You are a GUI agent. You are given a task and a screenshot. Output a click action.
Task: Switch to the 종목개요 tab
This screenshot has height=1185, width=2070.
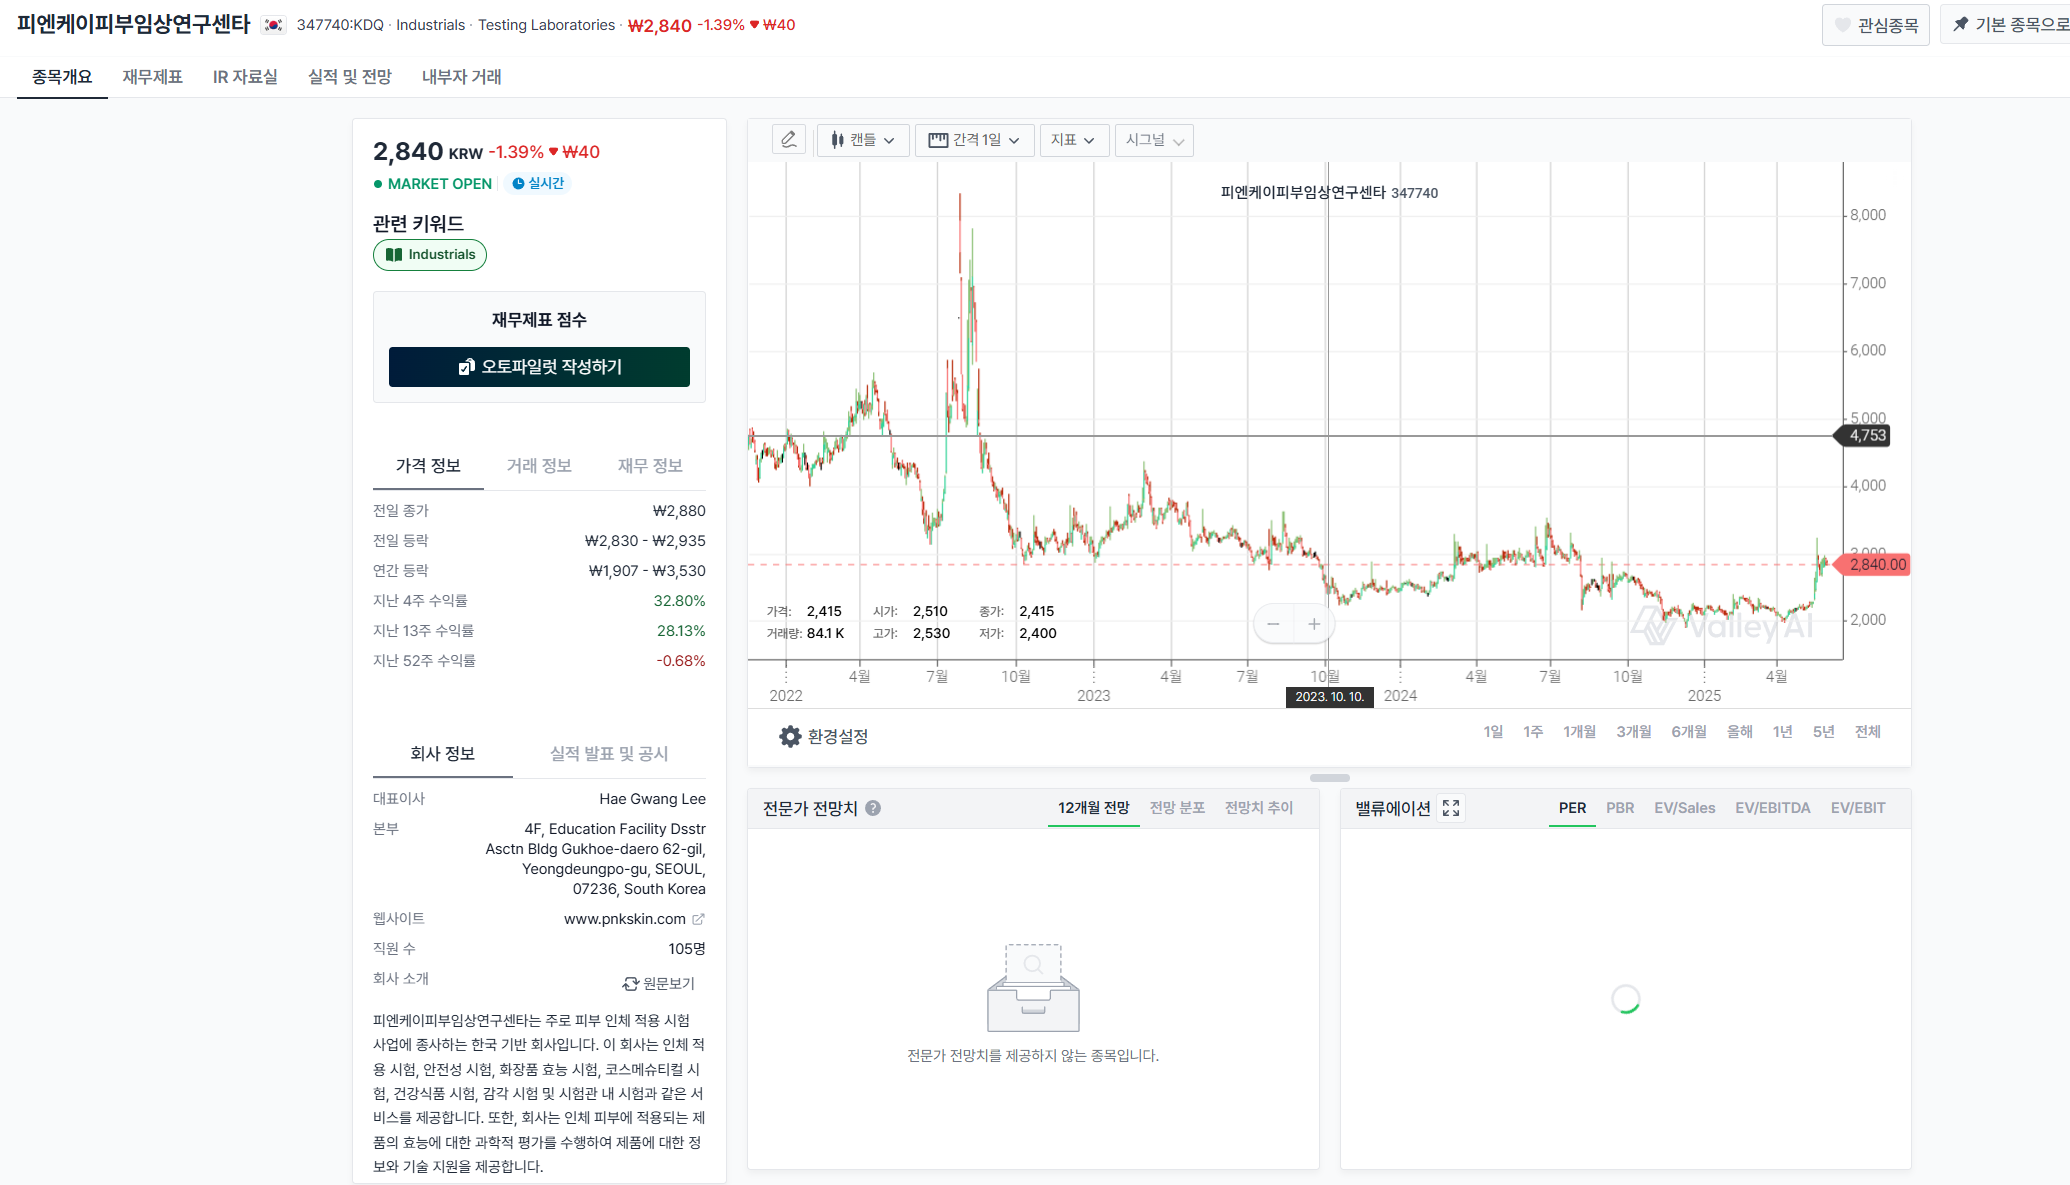click(x=62, y=77)
